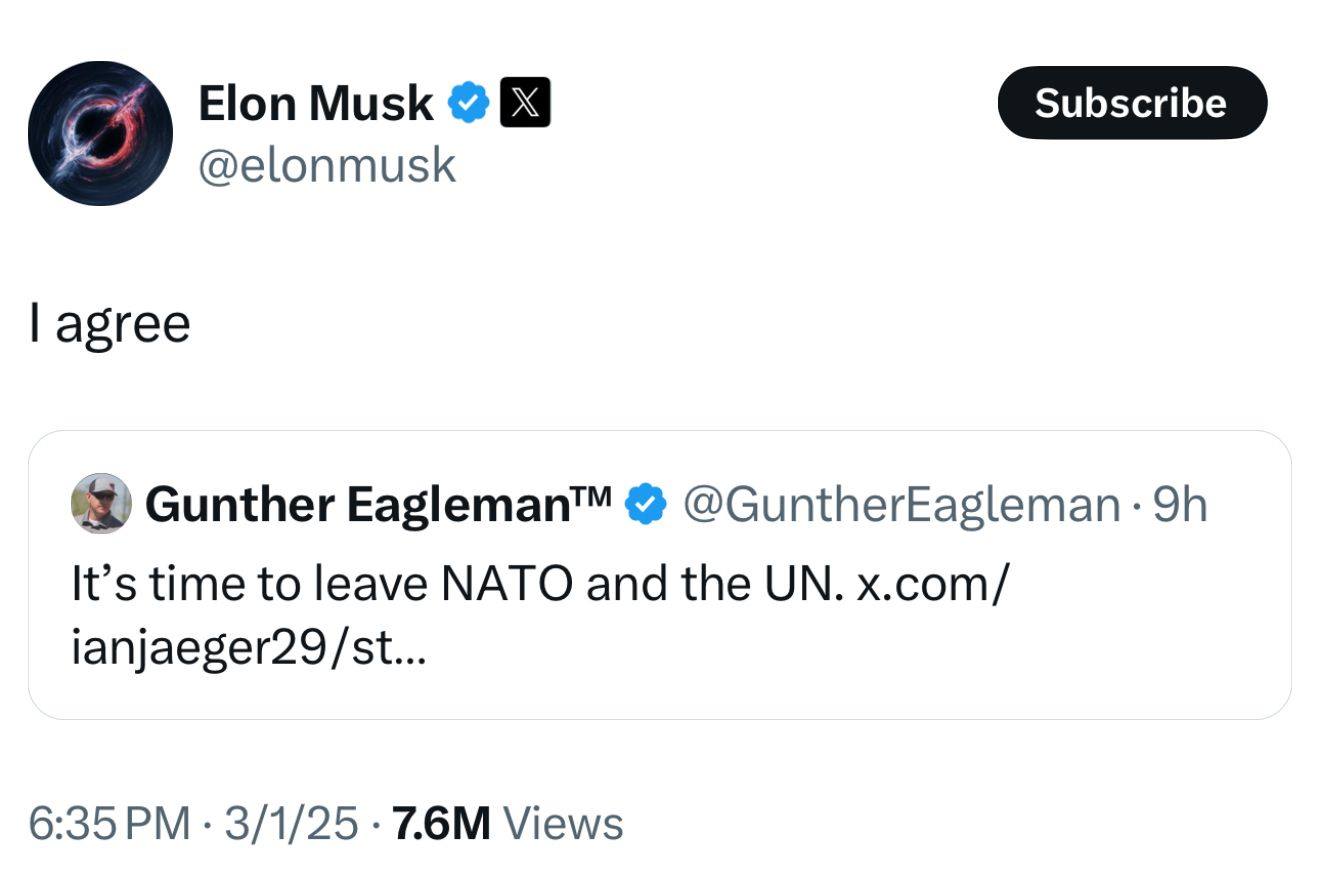The image size is (1320, 882).
Task: Open the quoted post card's empty area
Action: 850,660
